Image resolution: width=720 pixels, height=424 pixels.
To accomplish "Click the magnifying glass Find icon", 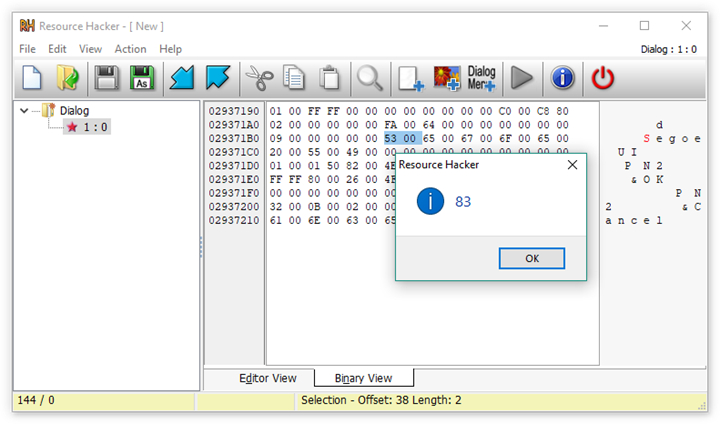I will [x=370, y=78].
